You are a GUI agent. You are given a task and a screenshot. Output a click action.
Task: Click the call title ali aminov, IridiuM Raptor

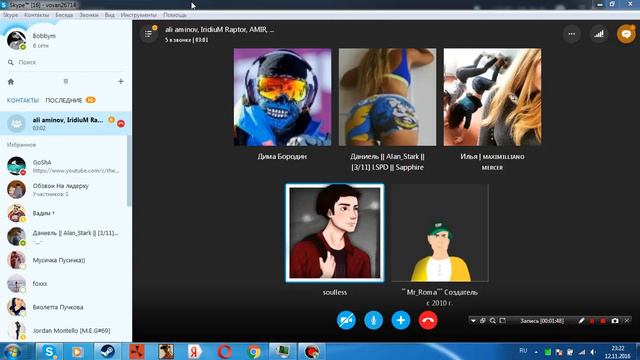(x=220, y=30)
